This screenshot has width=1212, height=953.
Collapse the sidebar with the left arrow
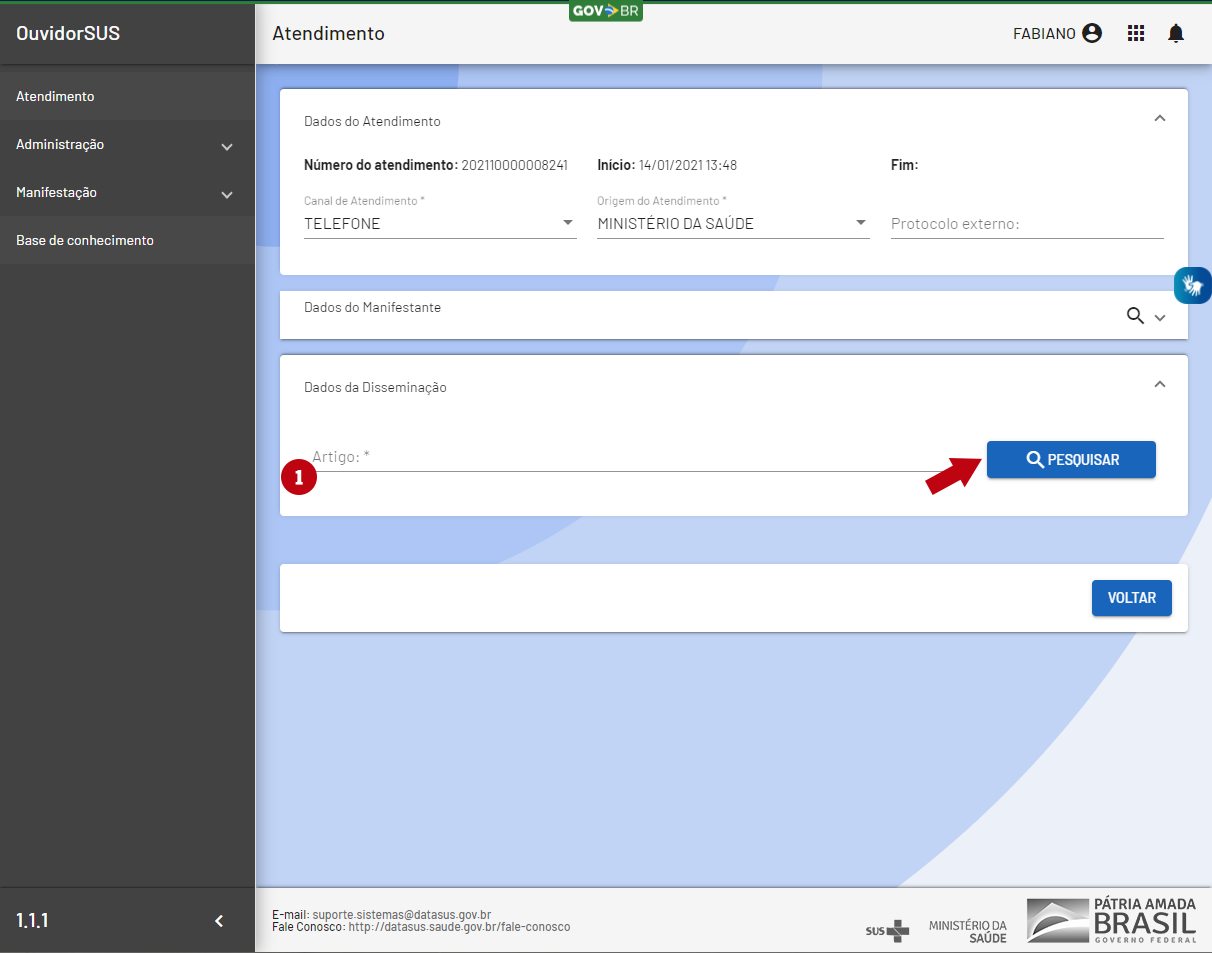(x=220, y=921)
